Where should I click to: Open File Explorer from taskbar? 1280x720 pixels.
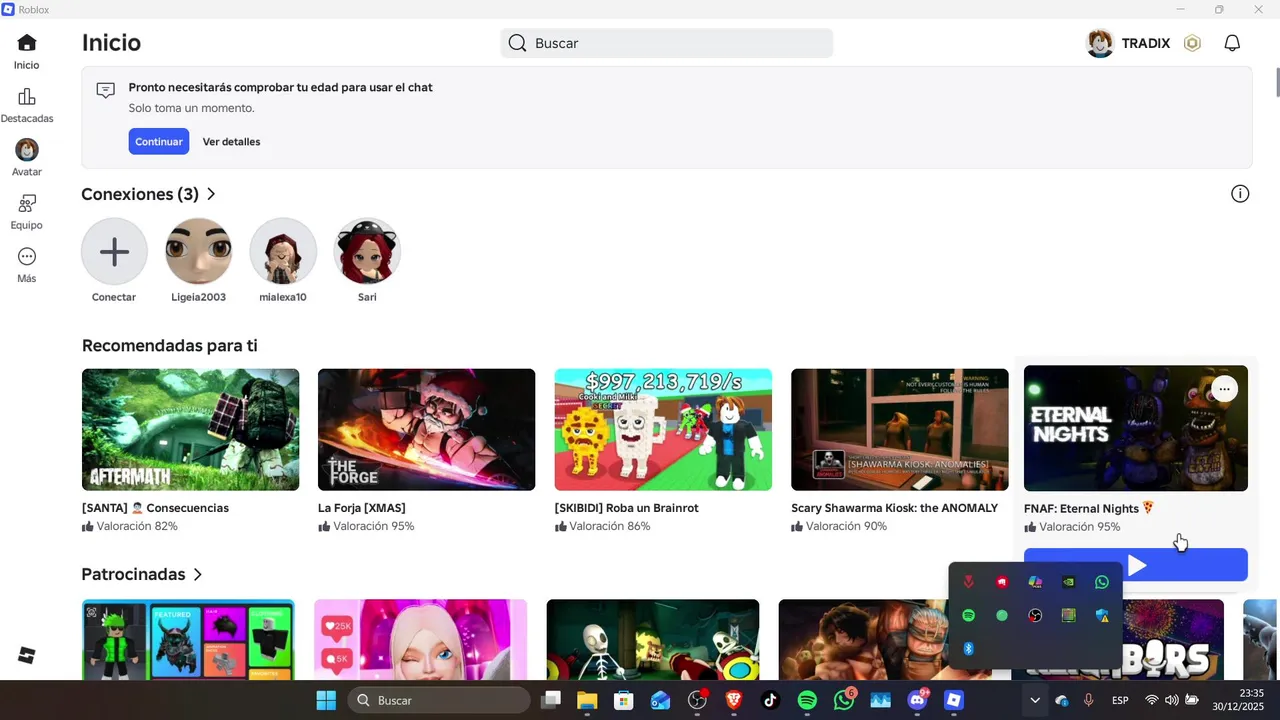pos(586,700)
